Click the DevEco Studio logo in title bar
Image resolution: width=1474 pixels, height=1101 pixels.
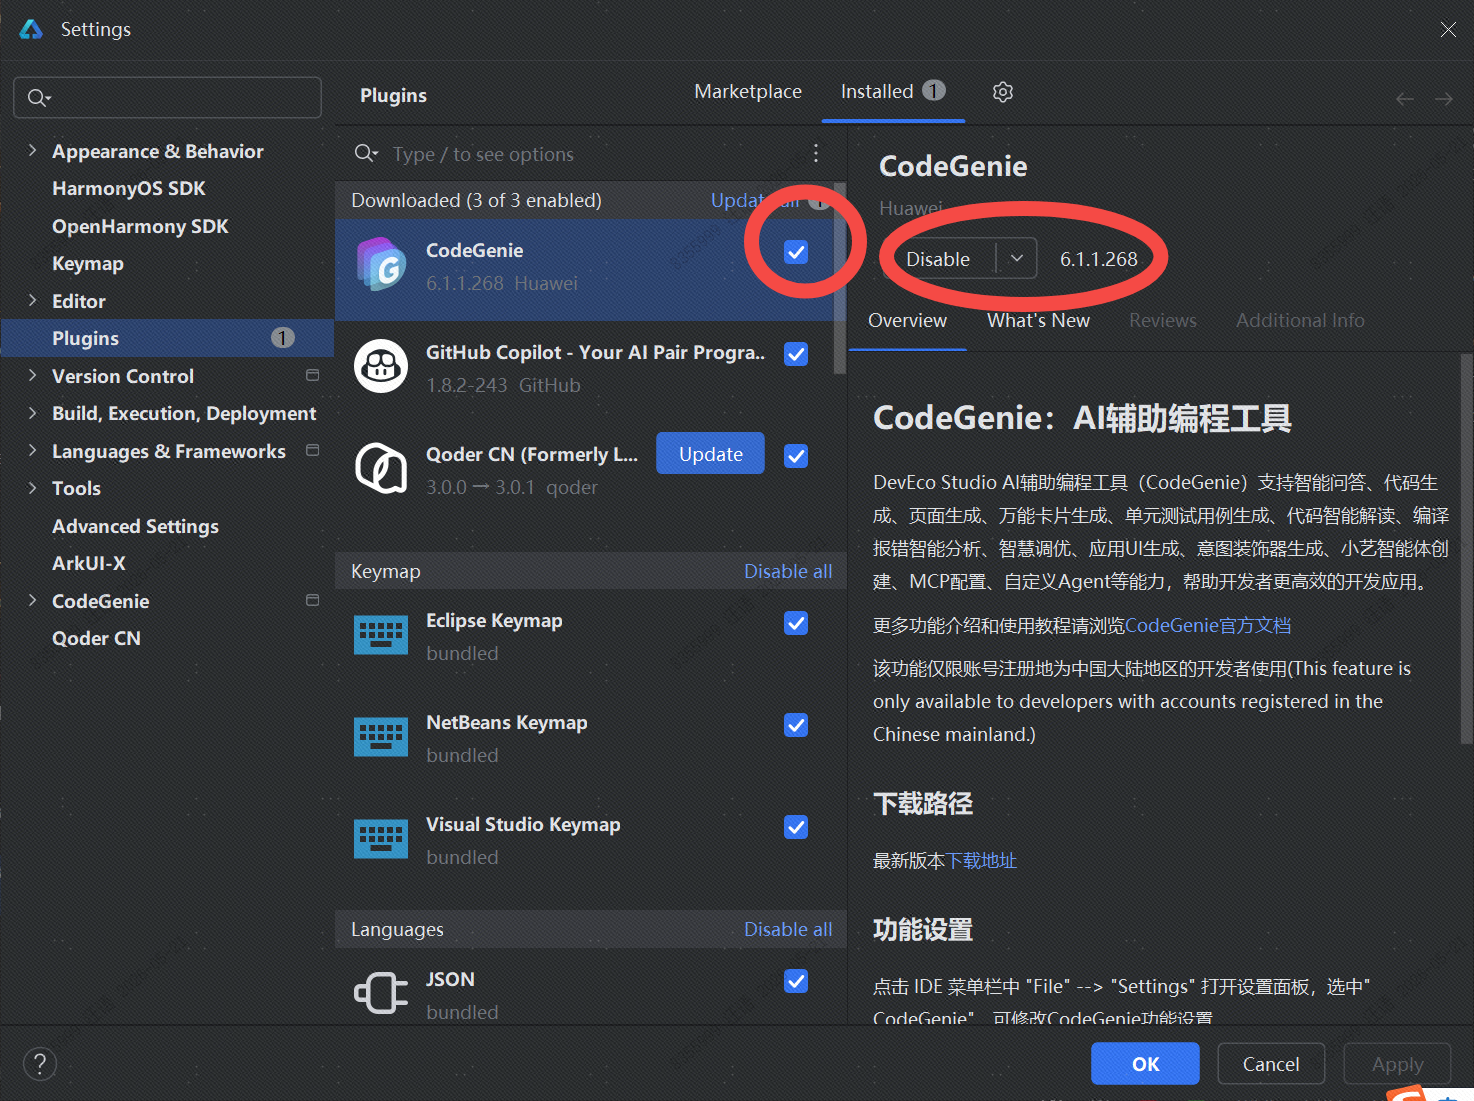[x=31, y=29]
